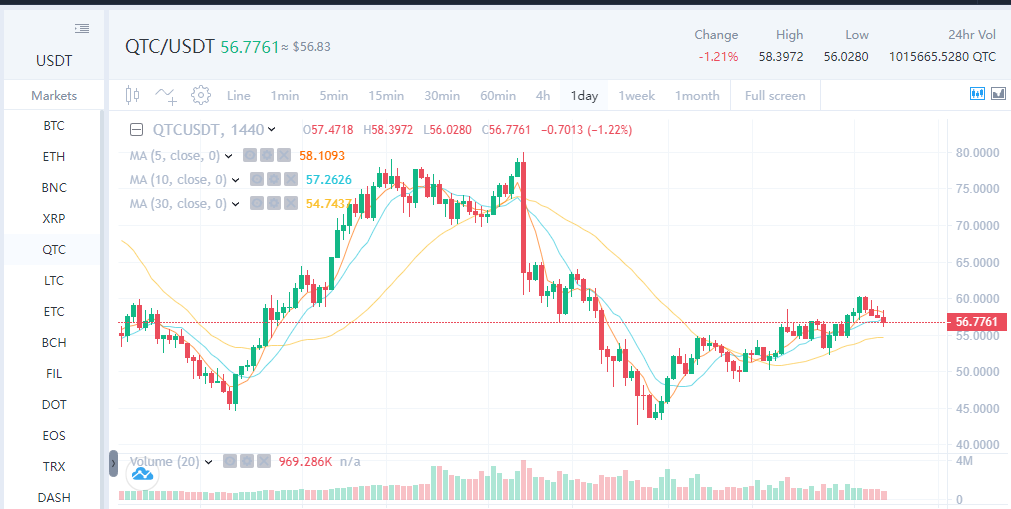Open the add indicator tool
This screenshot has width=1011, height=509.
166,95
